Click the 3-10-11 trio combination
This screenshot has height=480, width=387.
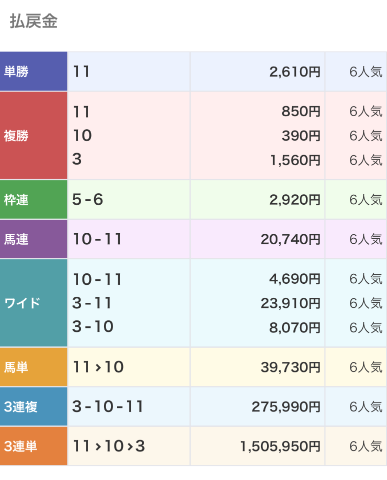tap(108, 407)
